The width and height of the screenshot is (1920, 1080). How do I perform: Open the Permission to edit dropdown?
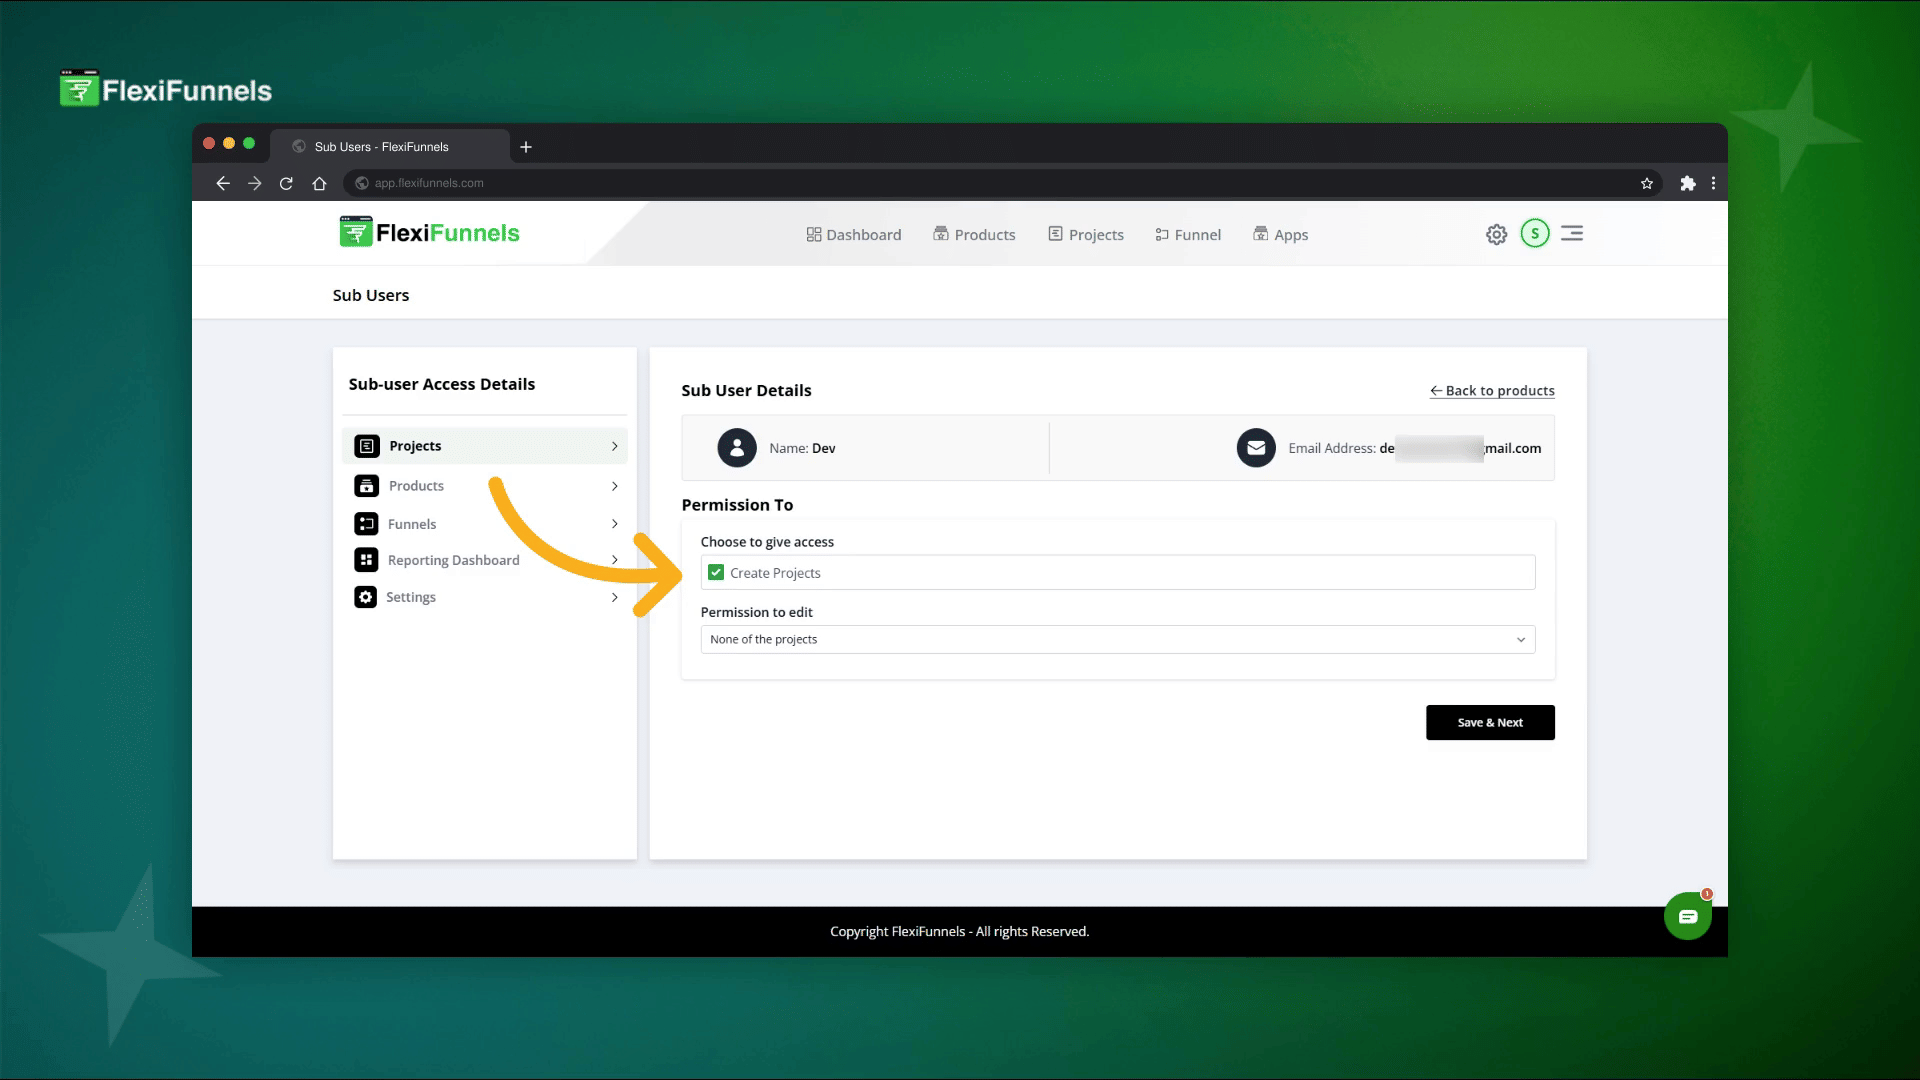click(1117, 639)
